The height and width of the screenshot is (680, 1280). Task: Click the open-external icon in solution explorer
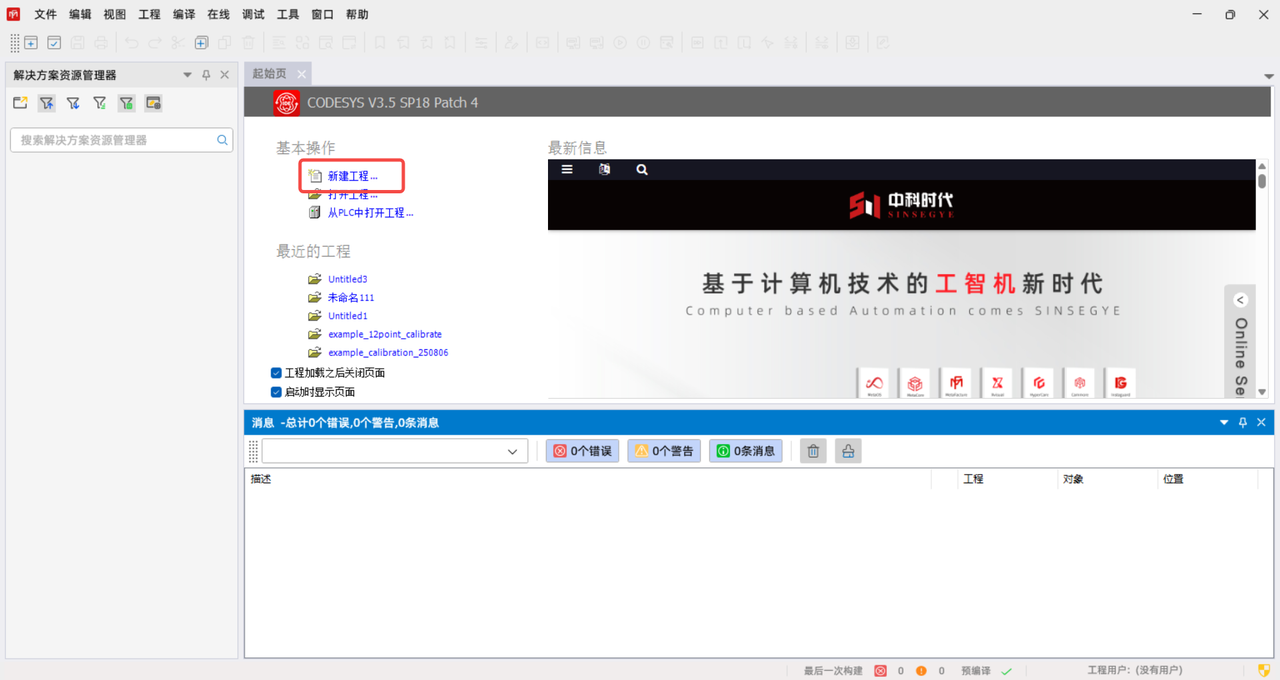click(20, 103)
